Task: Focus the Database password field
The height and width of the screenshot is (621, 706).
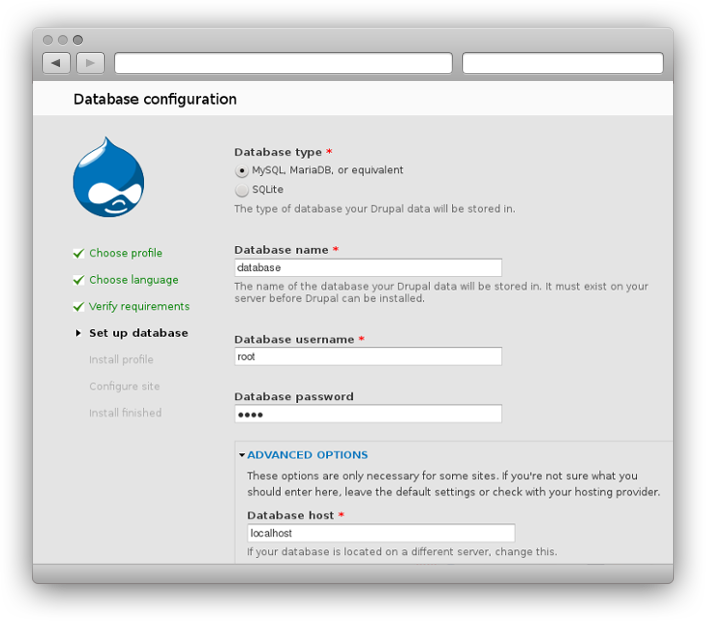Action: 368,414
